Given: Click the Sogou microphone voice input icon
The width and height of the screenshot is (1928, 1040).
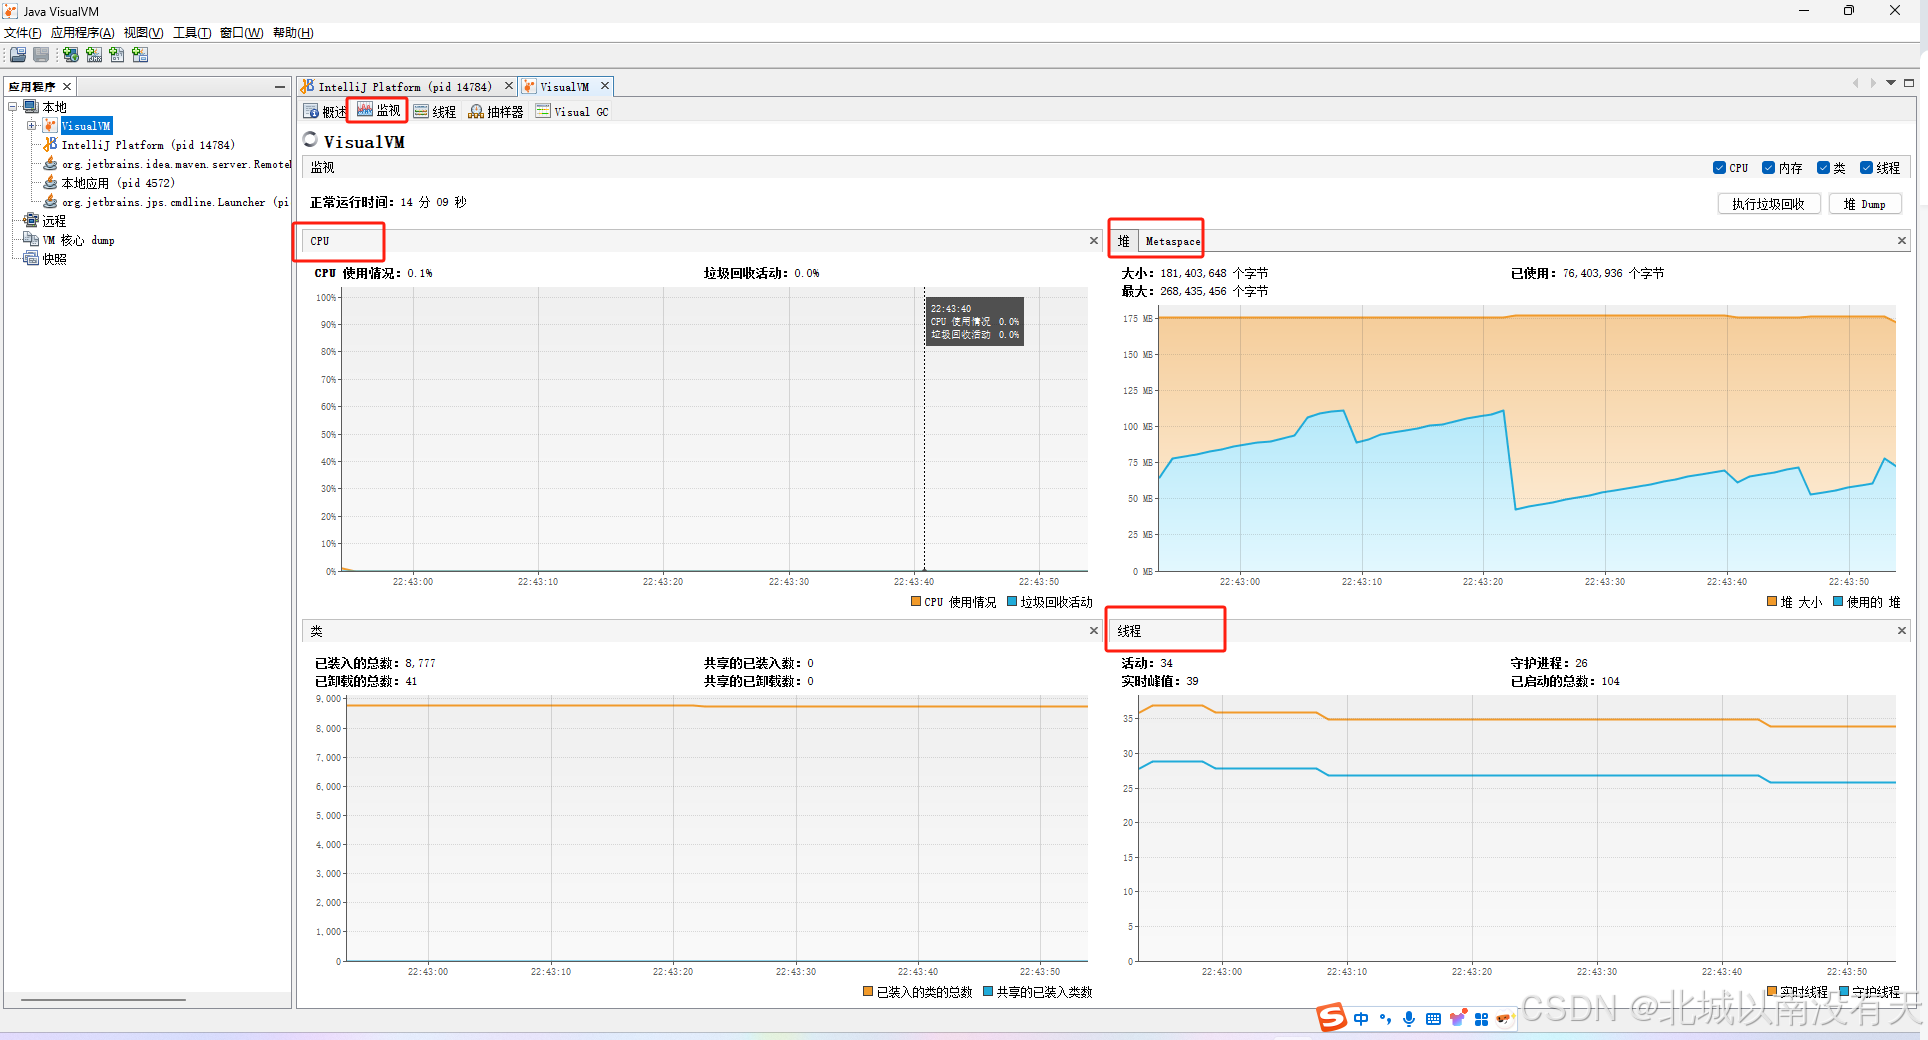Looking at the screenshot, I should click(1409, 1019).
